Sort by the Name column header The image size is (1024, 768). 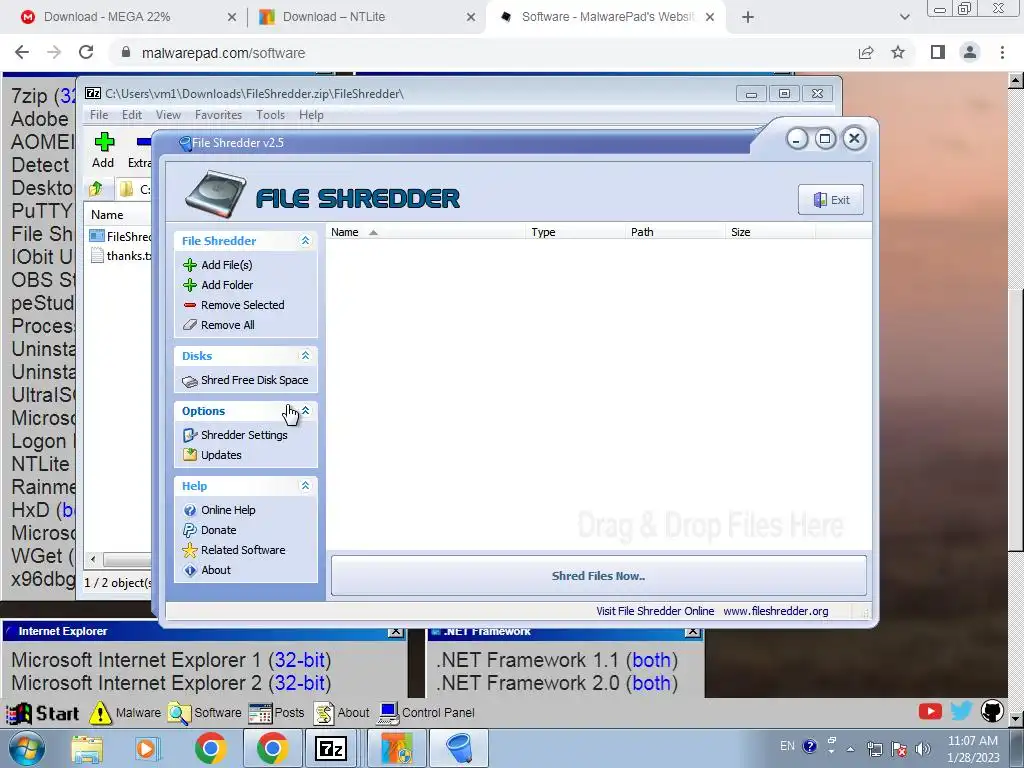click(424, 232)
